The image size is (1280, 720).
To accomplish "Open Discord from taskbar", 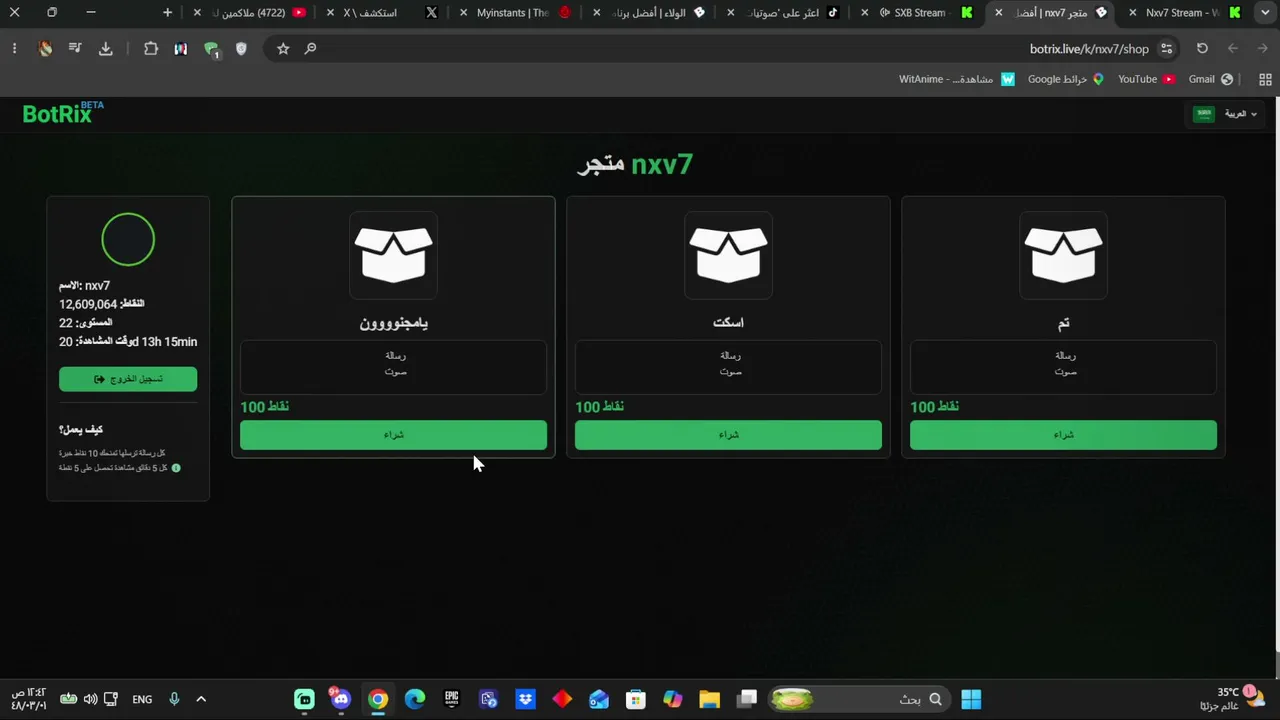I will [341, 699].
